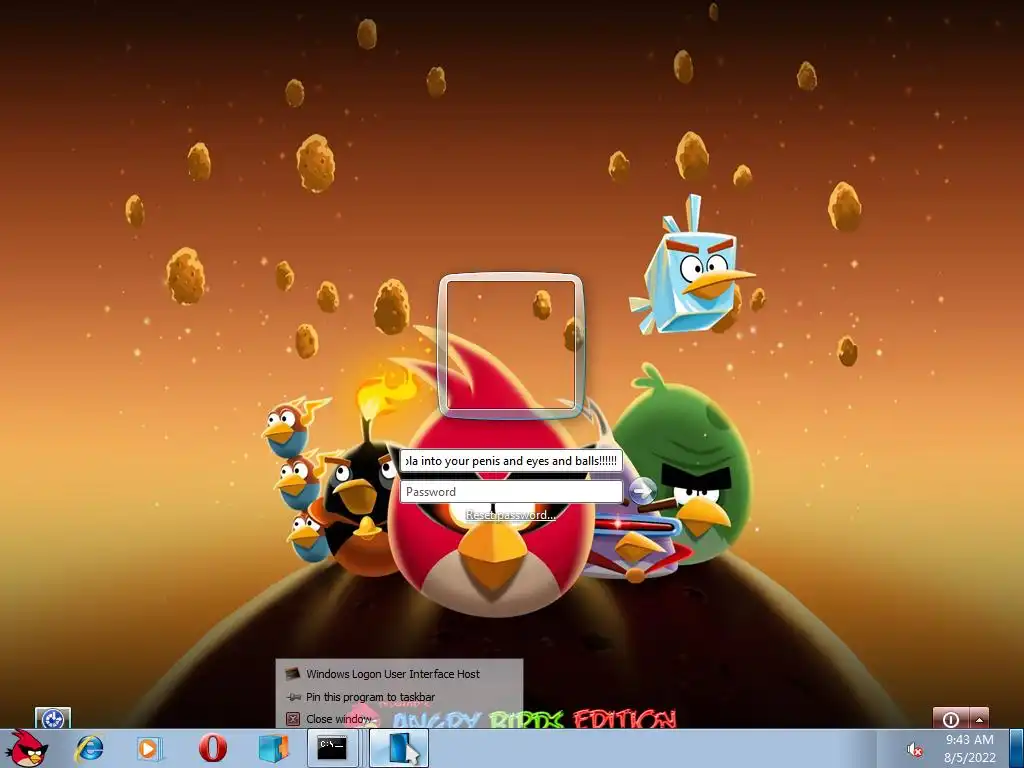Screen dimensions: 1024x768
Task: Open the clock showing 9:43 AM
Action: (x=970, y=748)
